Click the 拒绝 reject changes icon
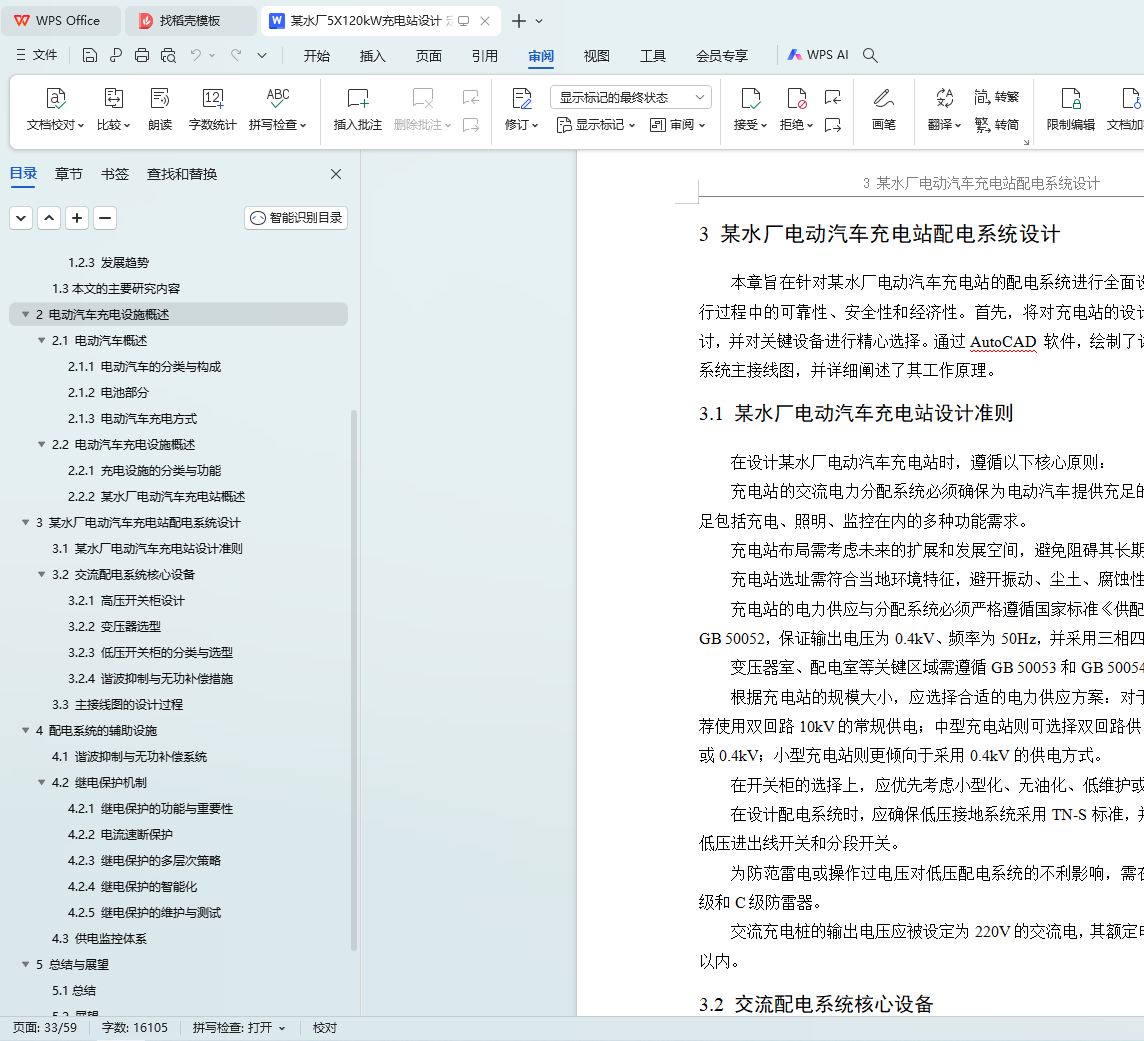This screenshot has width=1144, height=1041. (x=796, y=98)
